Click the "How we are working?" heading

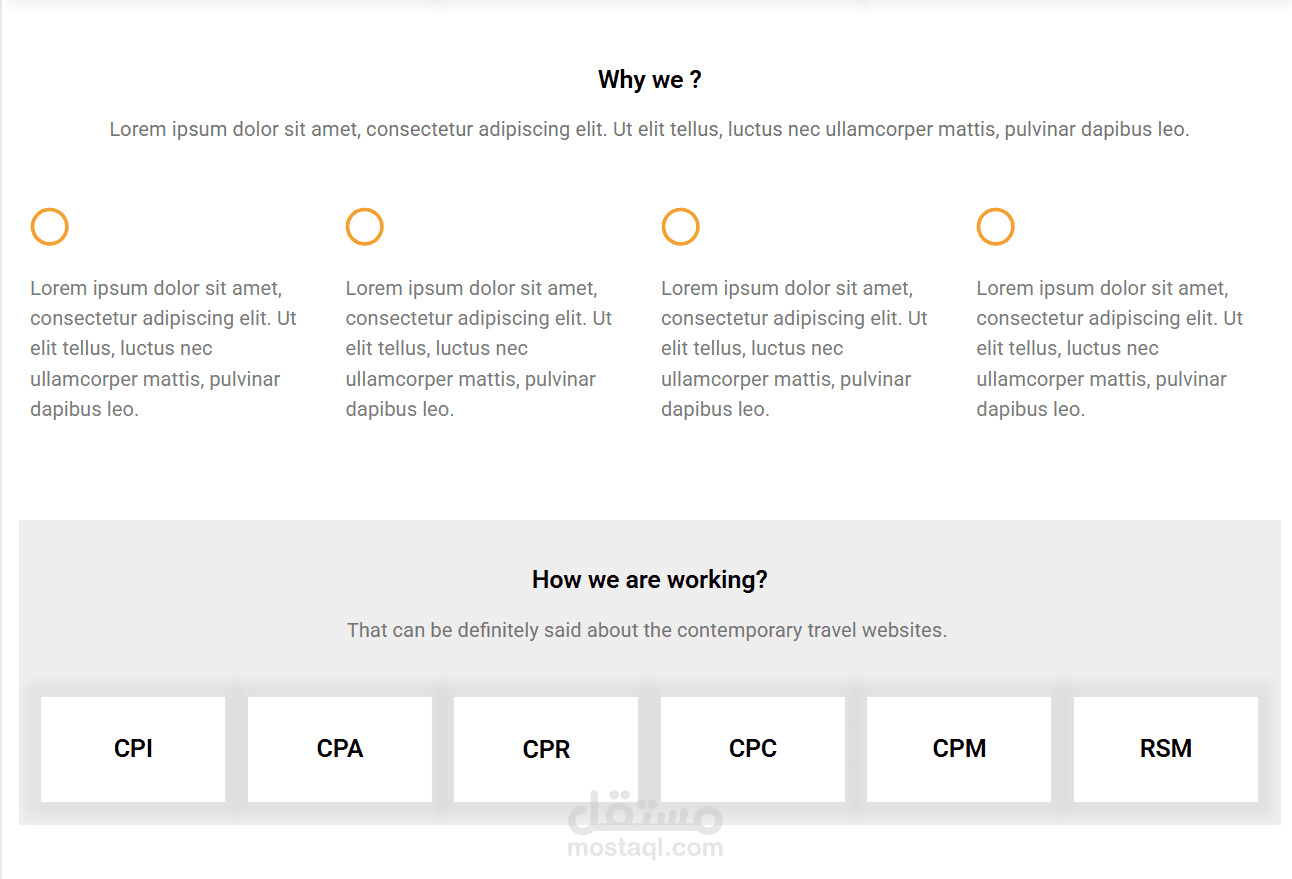coord(650,580)
